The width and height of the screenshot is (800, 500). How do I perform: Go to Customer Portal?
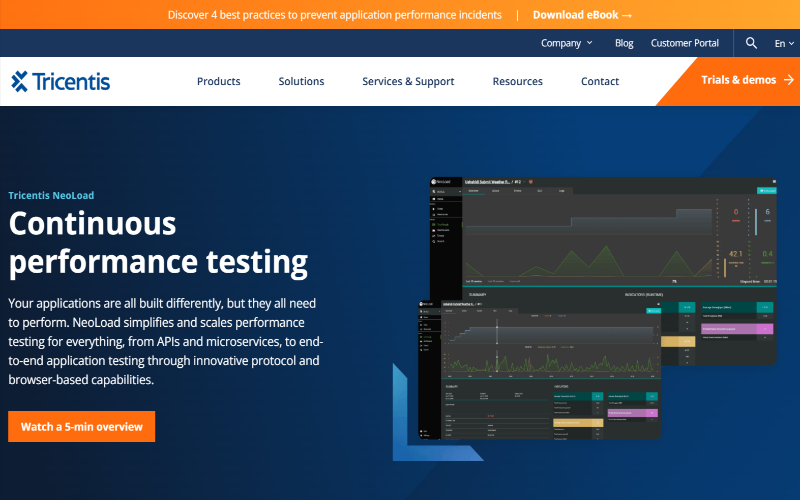pyautogui.click(x=685, y=43)
